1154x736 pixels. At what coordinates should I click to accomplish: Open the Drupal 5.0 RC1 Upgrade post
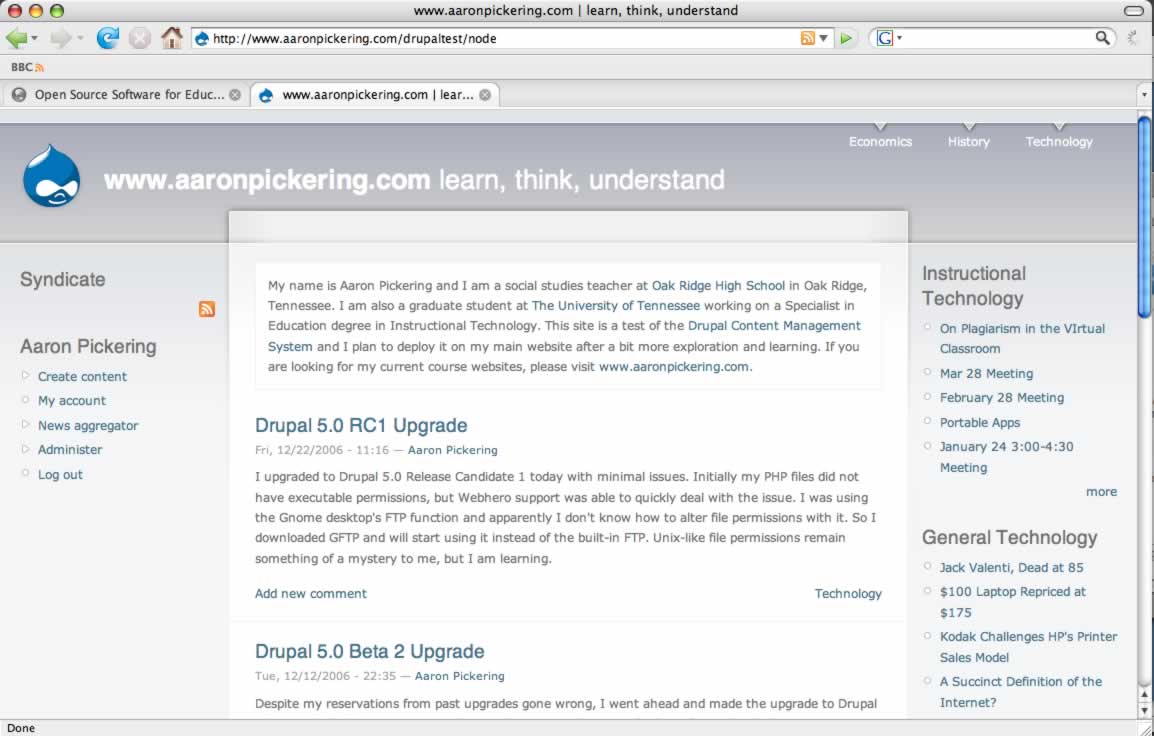point(361,425)
